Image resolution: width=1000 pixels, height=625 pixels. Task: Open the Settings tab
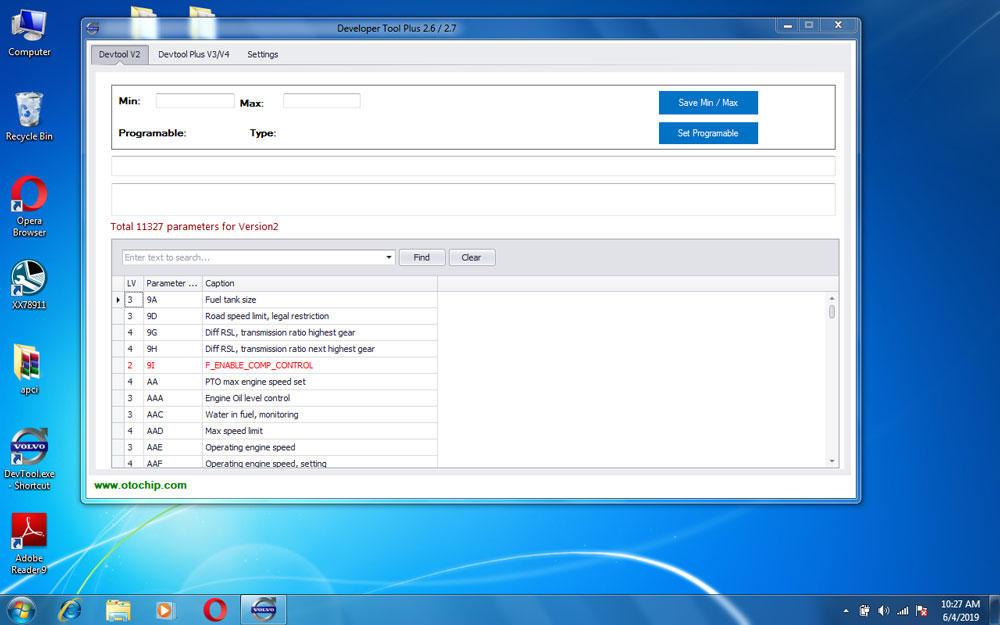(x=263, y=54)
